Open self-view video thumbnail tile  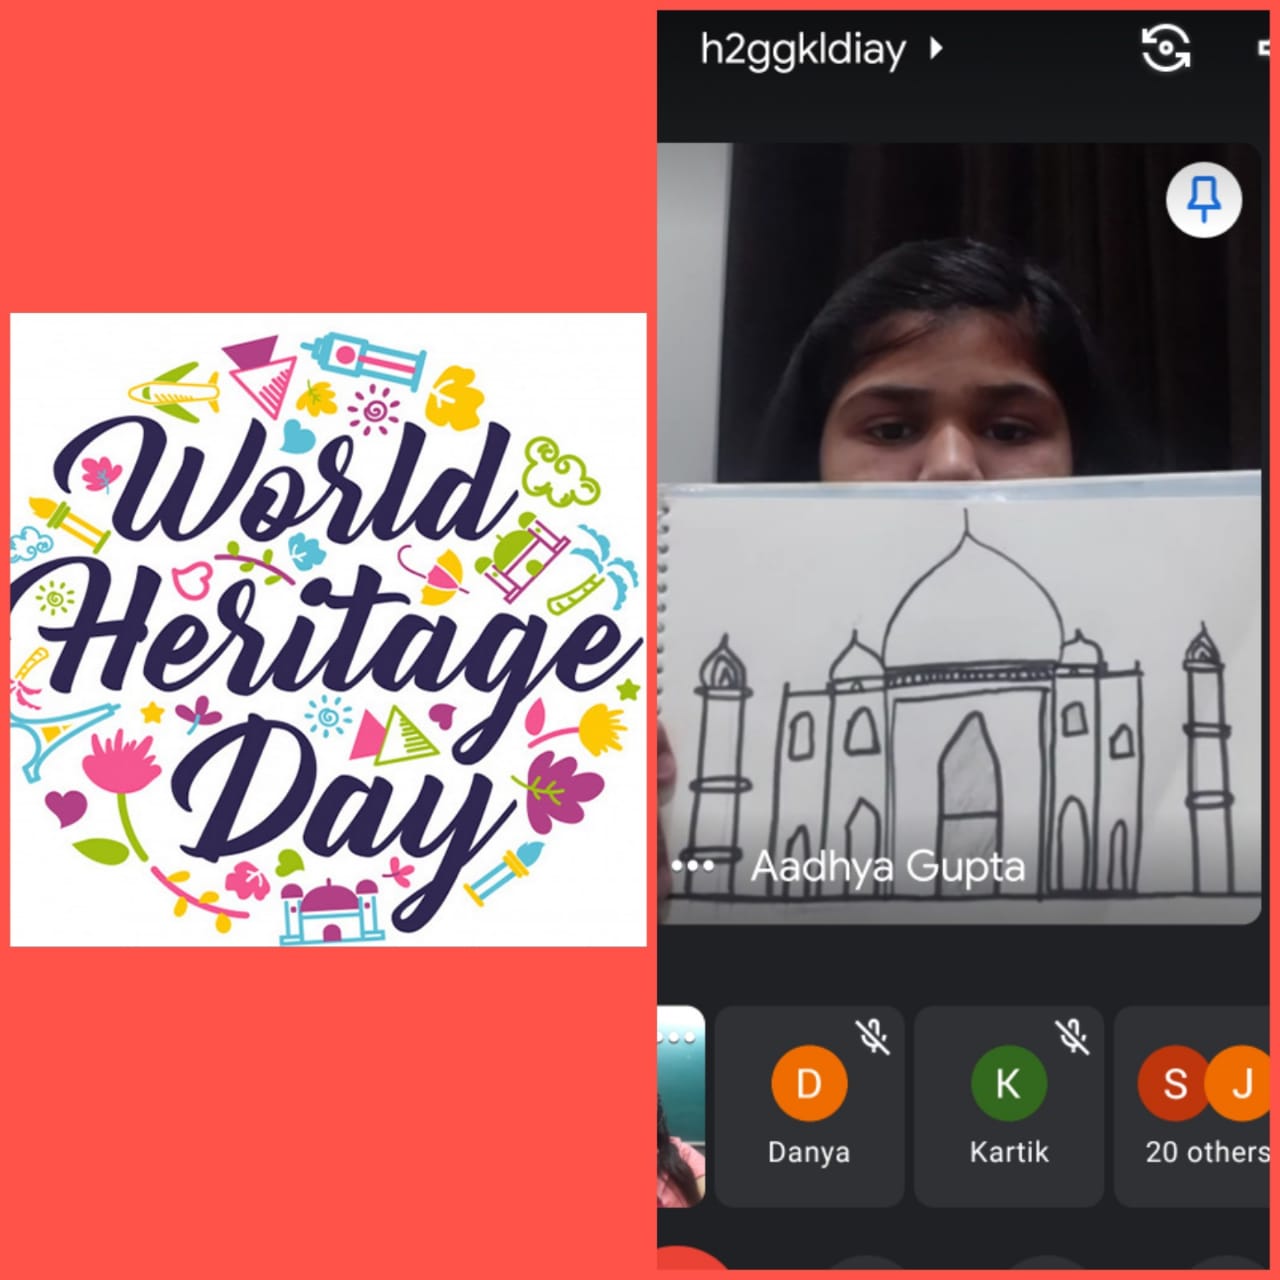(x=681, y=1106)
